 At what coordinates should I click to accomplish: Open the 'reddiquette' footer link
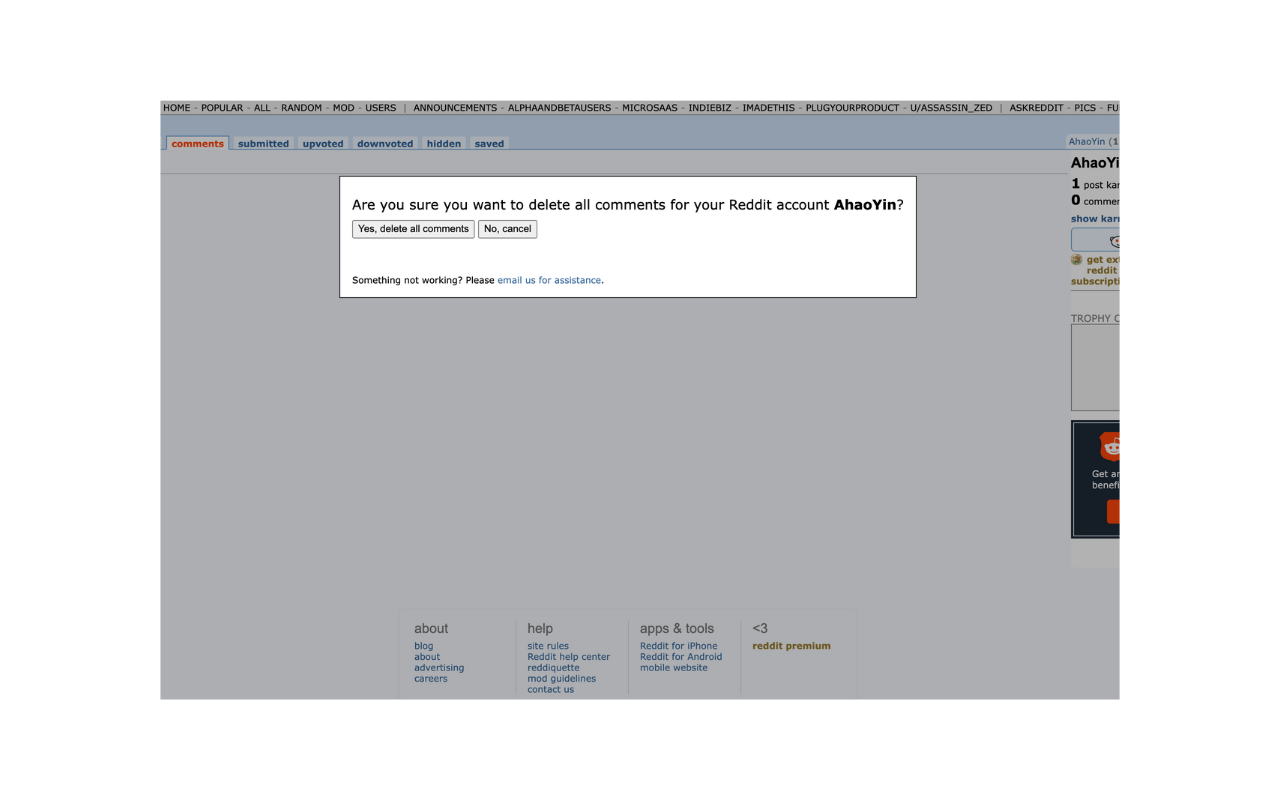[553, 668]
